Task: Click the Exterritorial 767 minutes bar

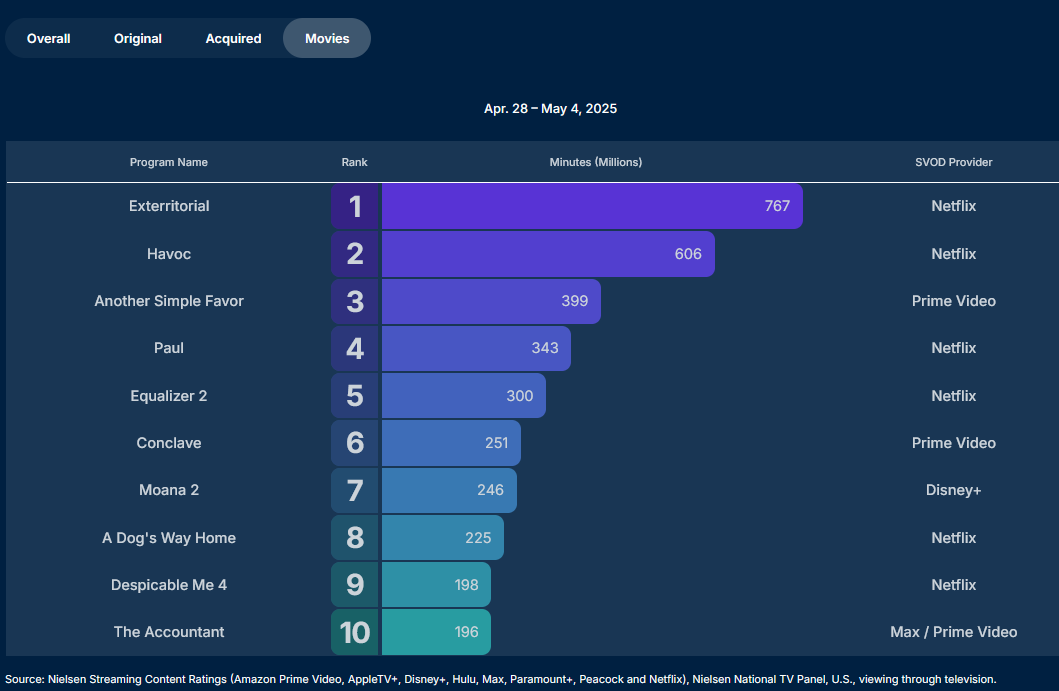Action: 591,207
